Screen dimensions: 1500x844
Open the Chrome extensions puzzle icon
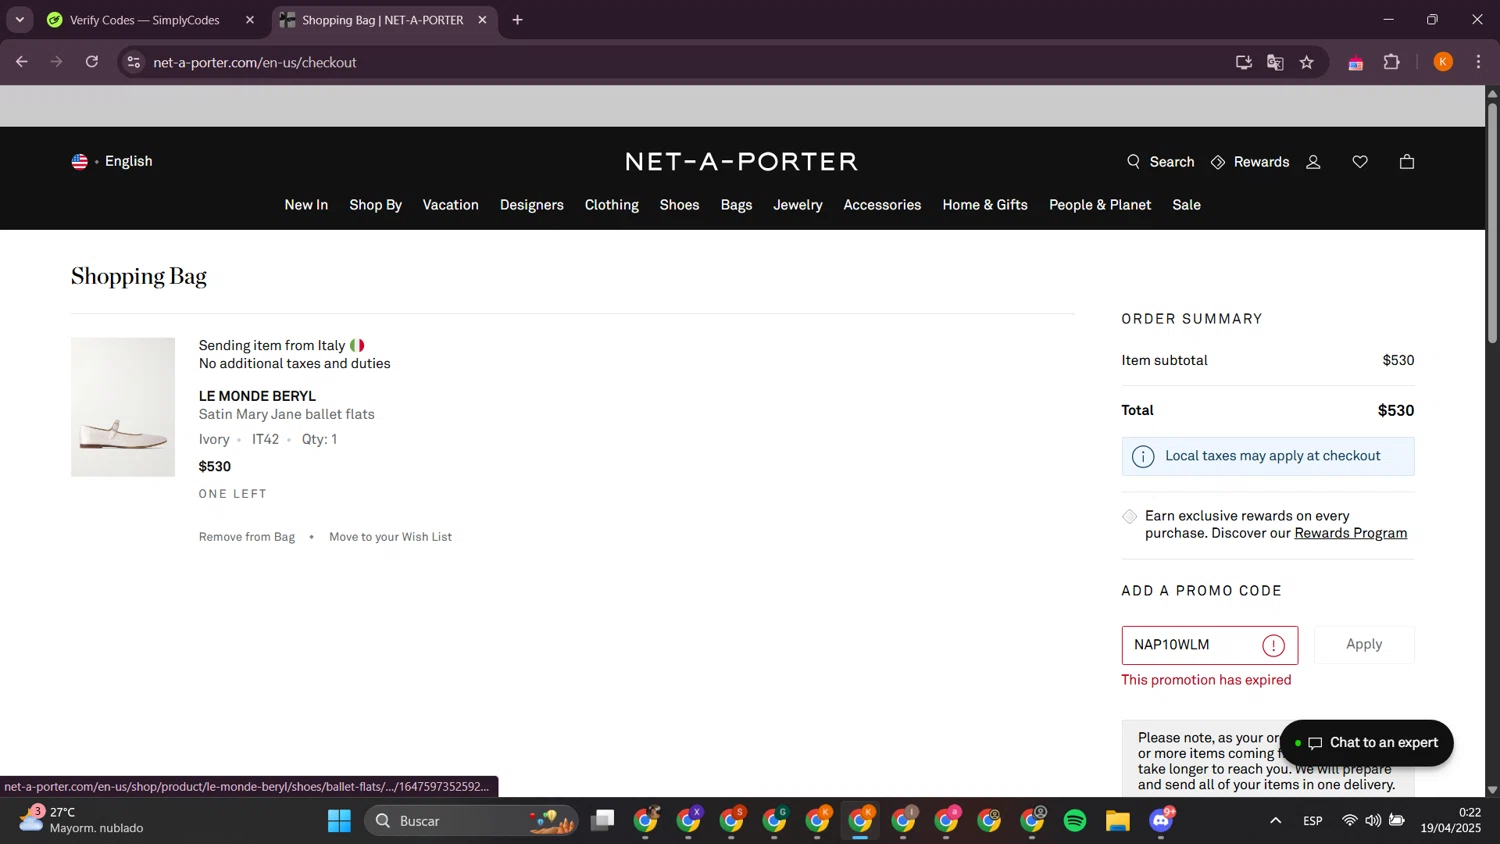click(1391, 62)
